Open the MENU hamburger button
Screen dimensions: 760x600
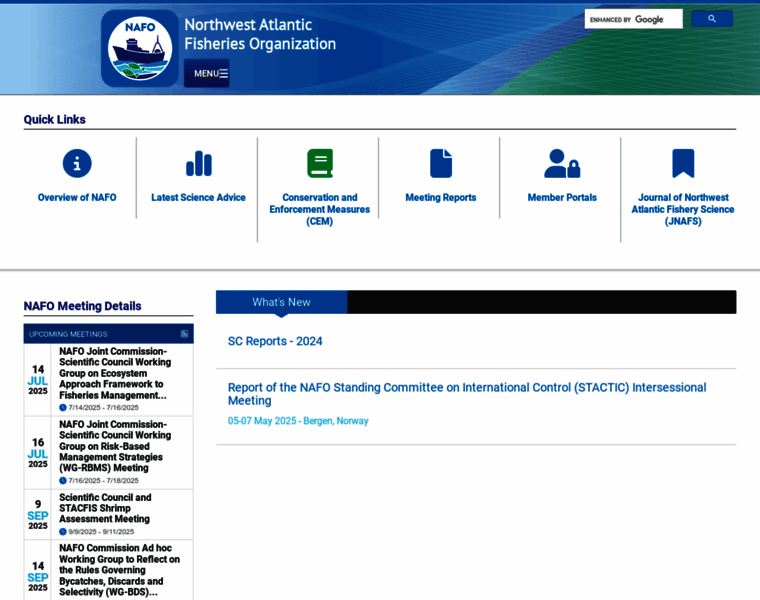(206, 73)
